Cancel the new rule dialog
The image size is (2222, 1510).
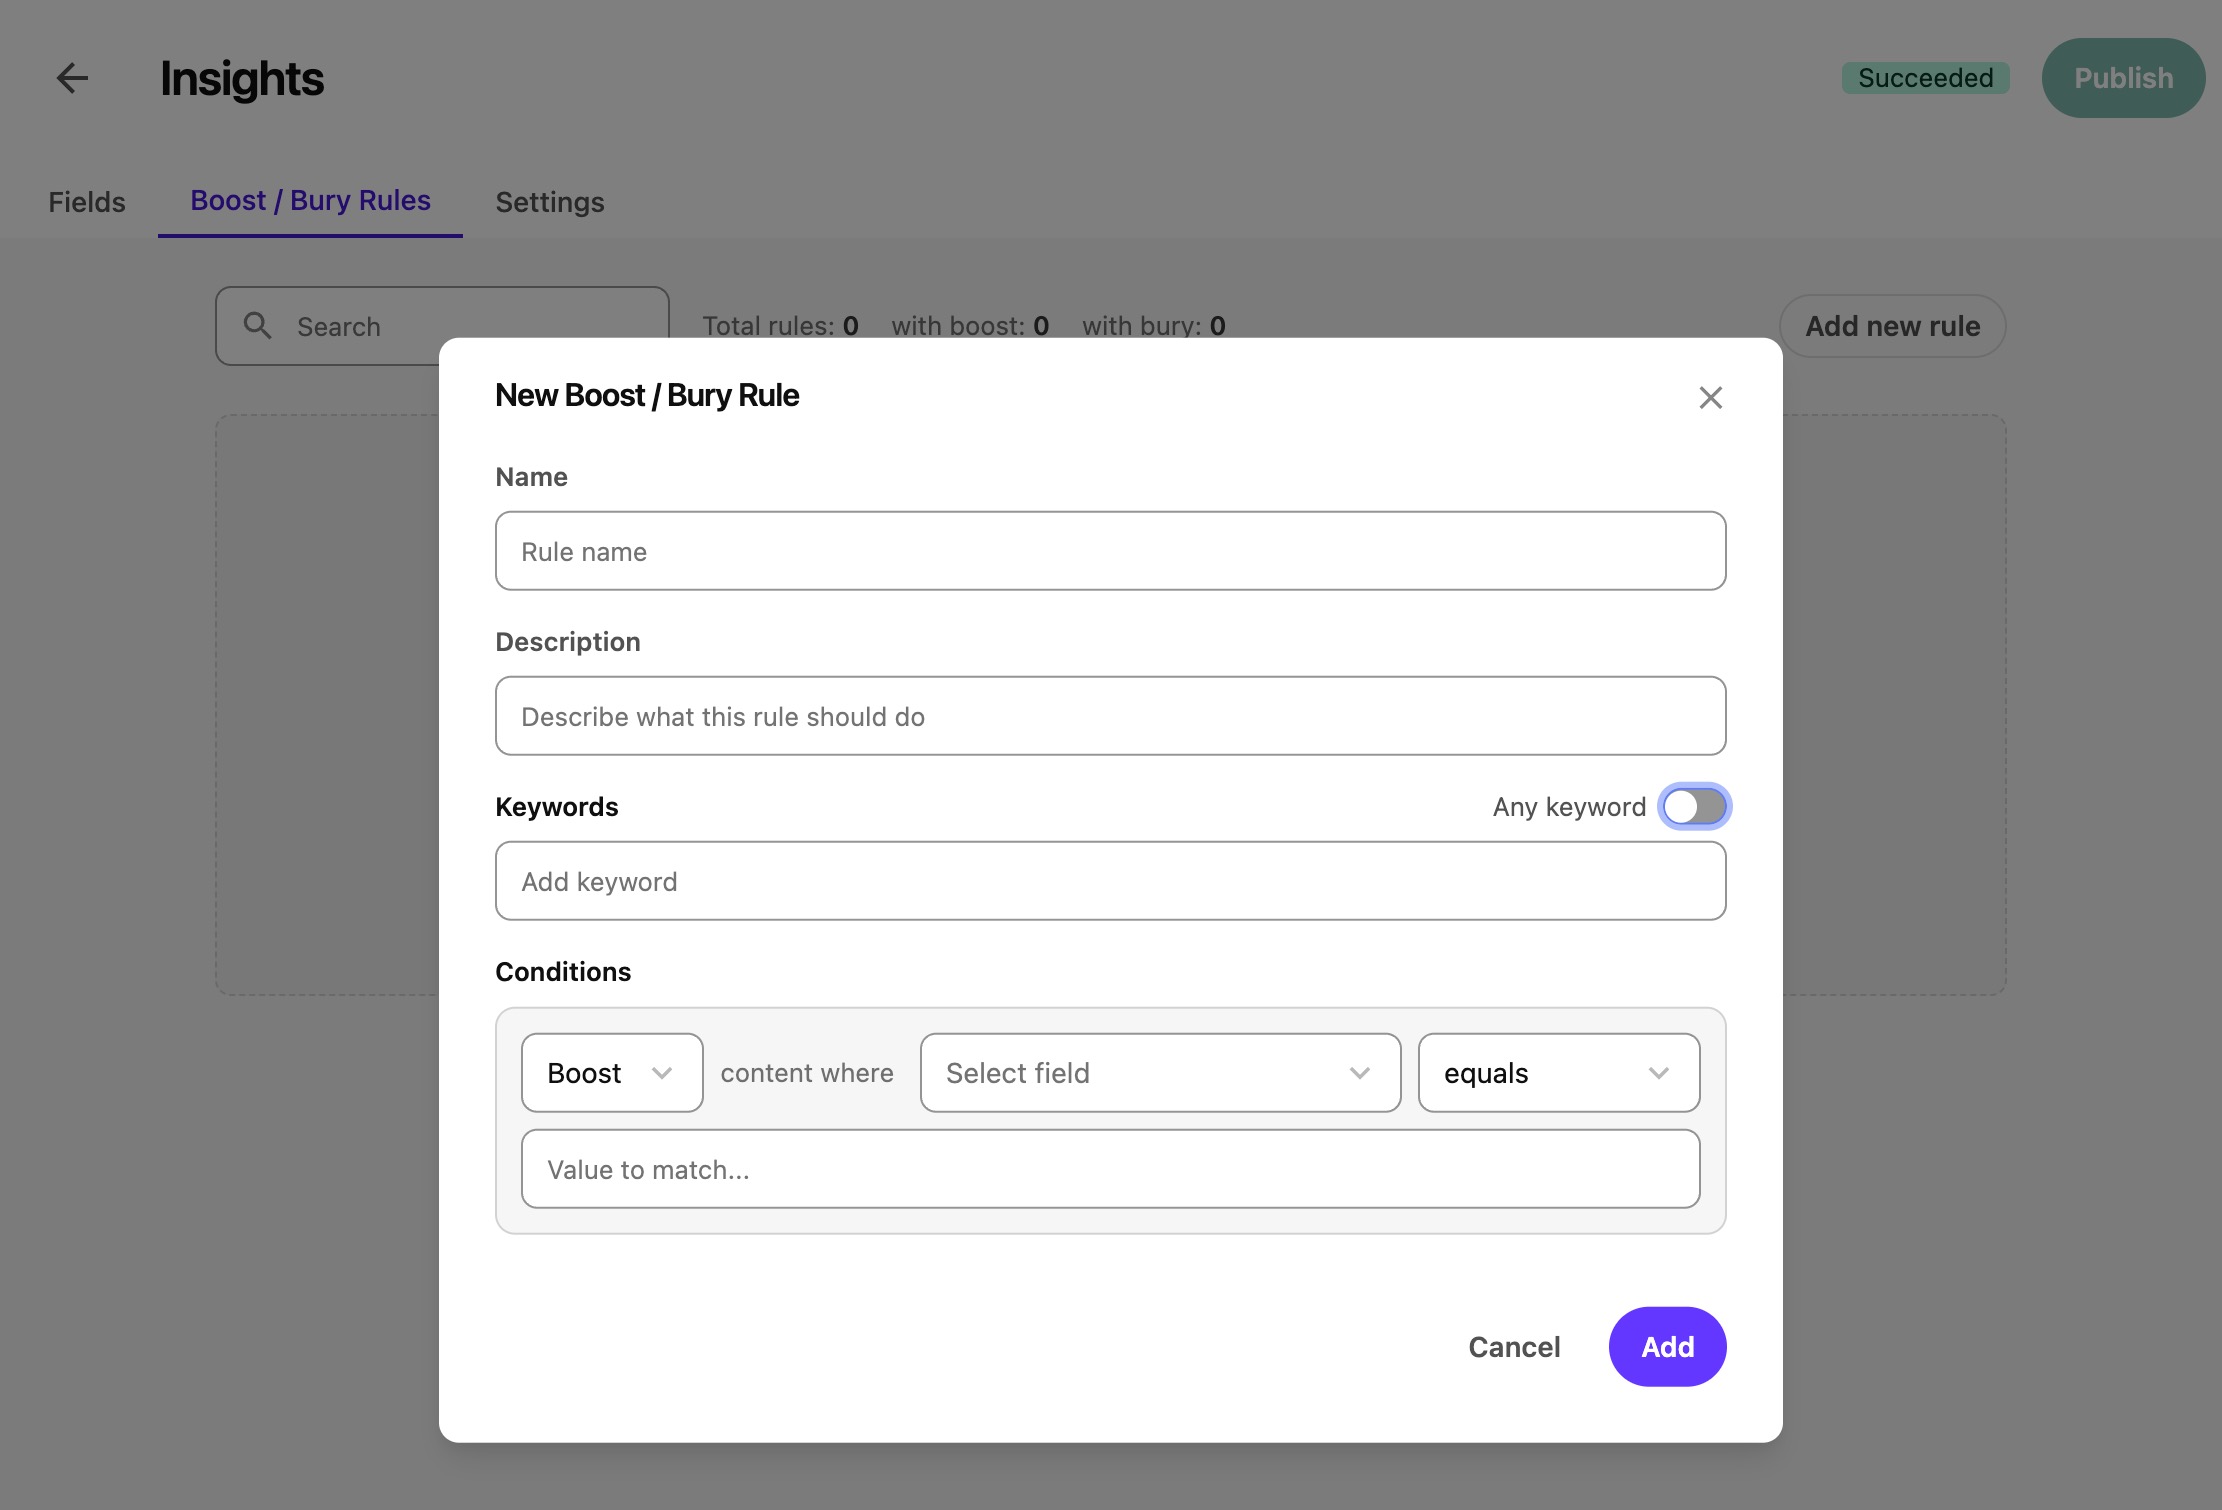point(1513,1346)
